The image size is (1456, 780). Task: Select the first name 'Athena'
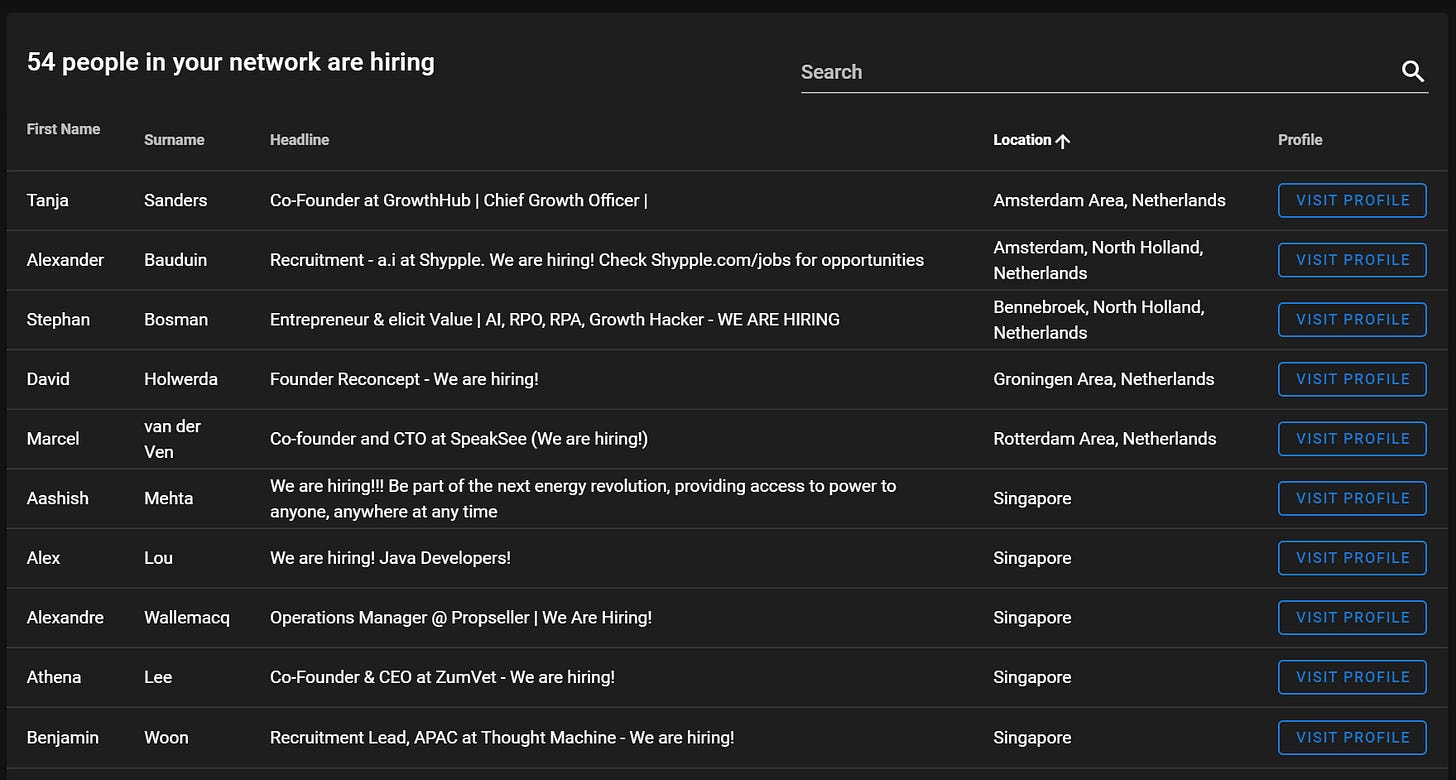pos(54,677)
